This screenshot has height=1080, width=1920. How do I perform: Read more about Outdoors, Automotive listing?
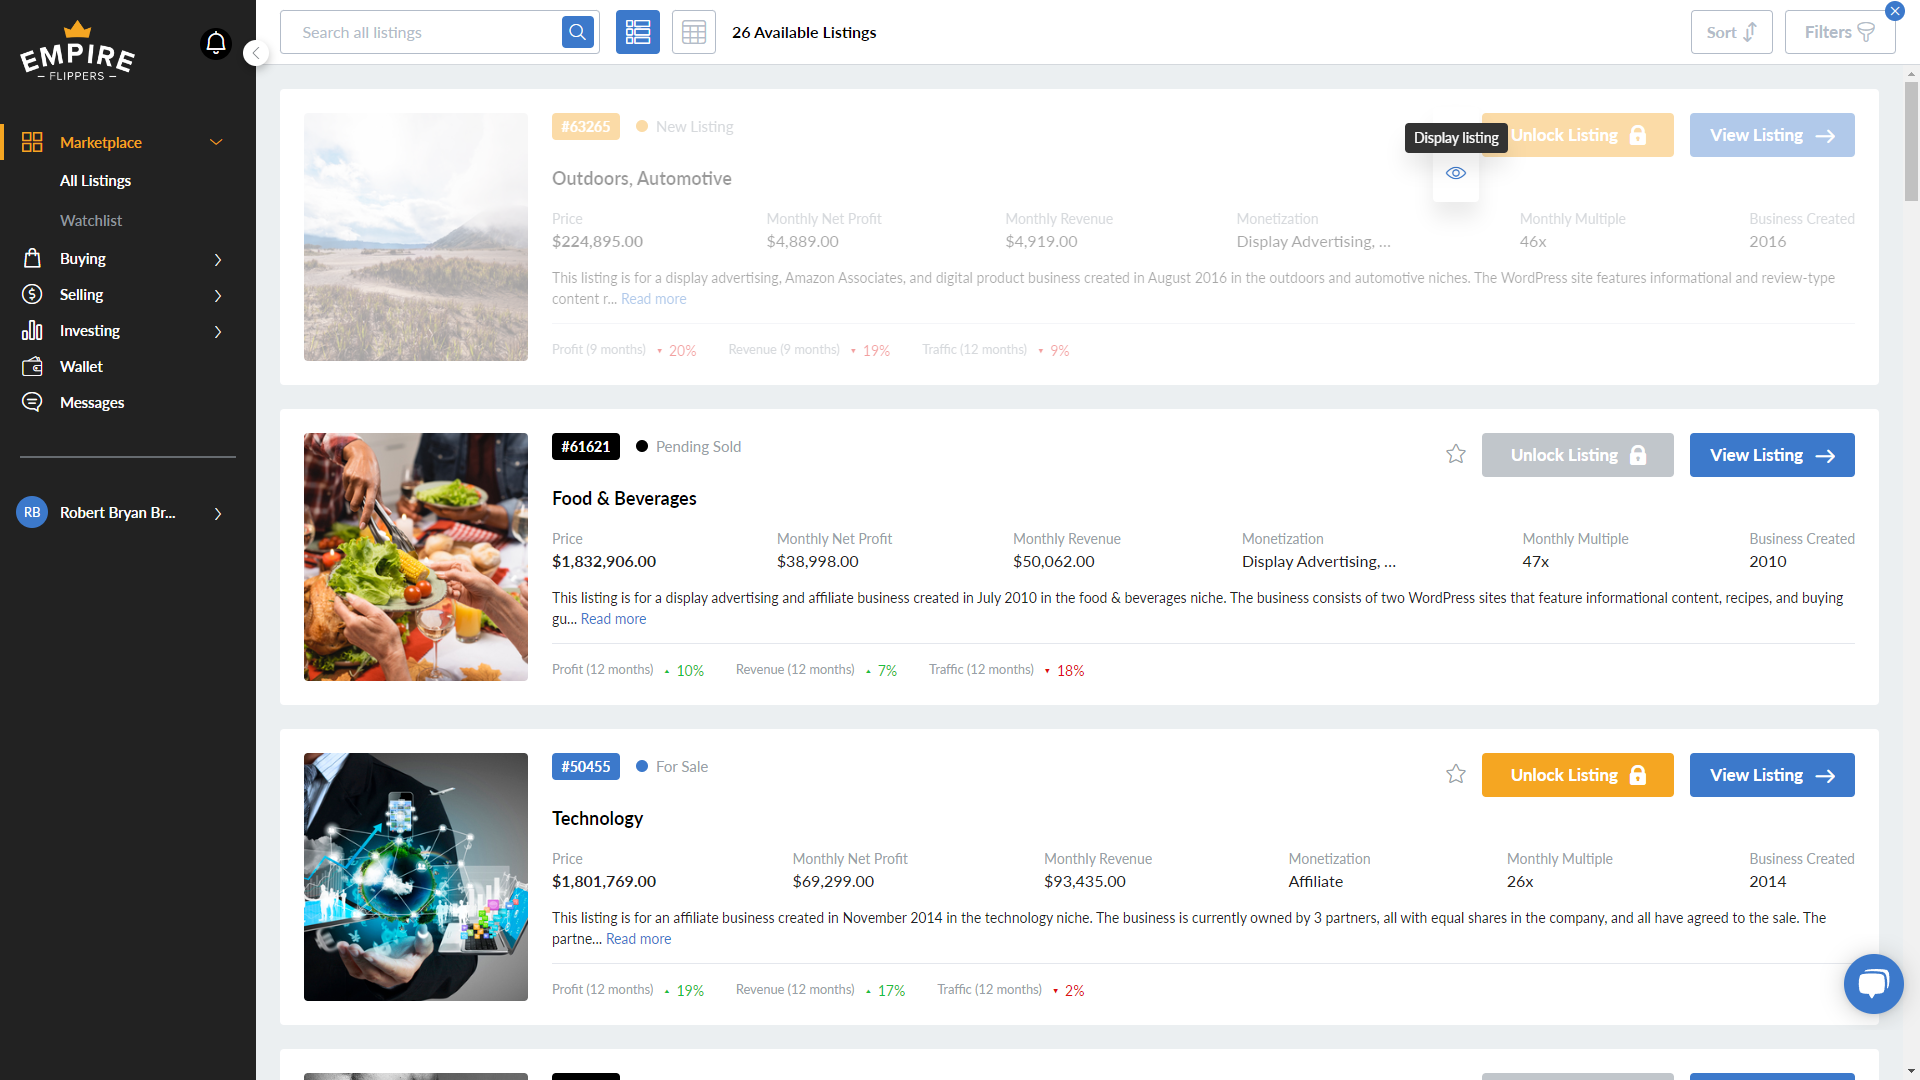[x=654, y=299]
